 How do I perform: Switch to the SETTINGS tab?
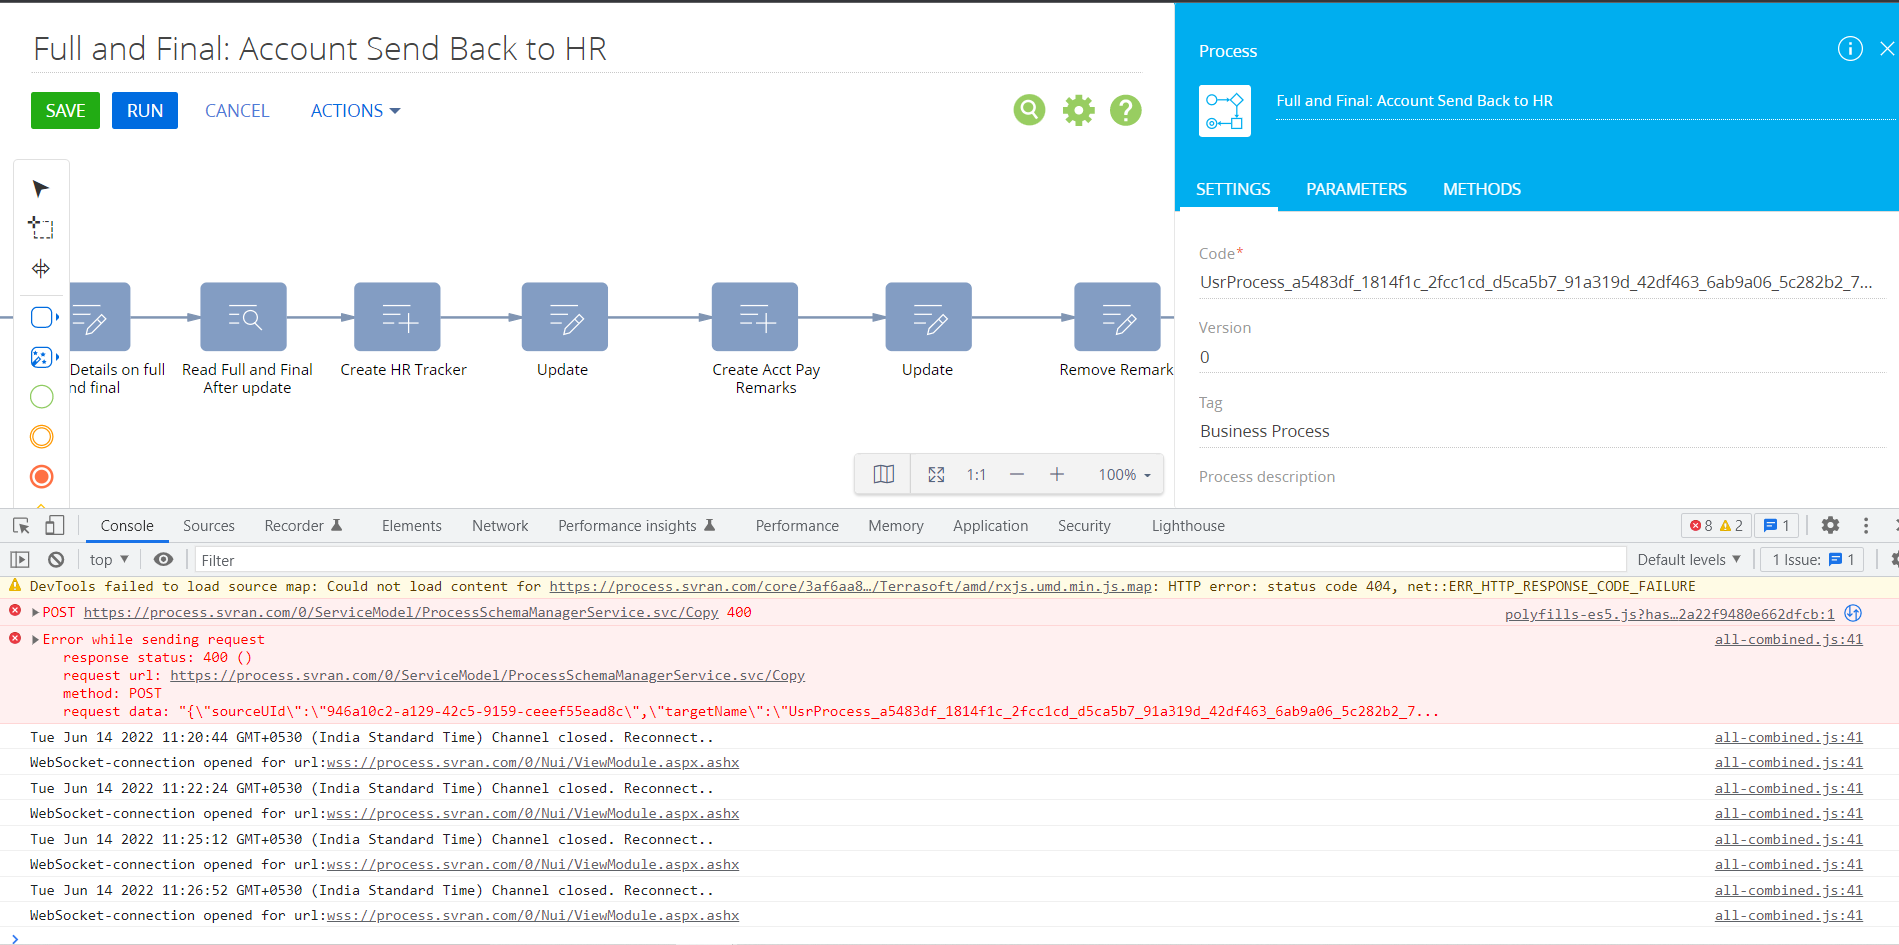click(1233, 189)
